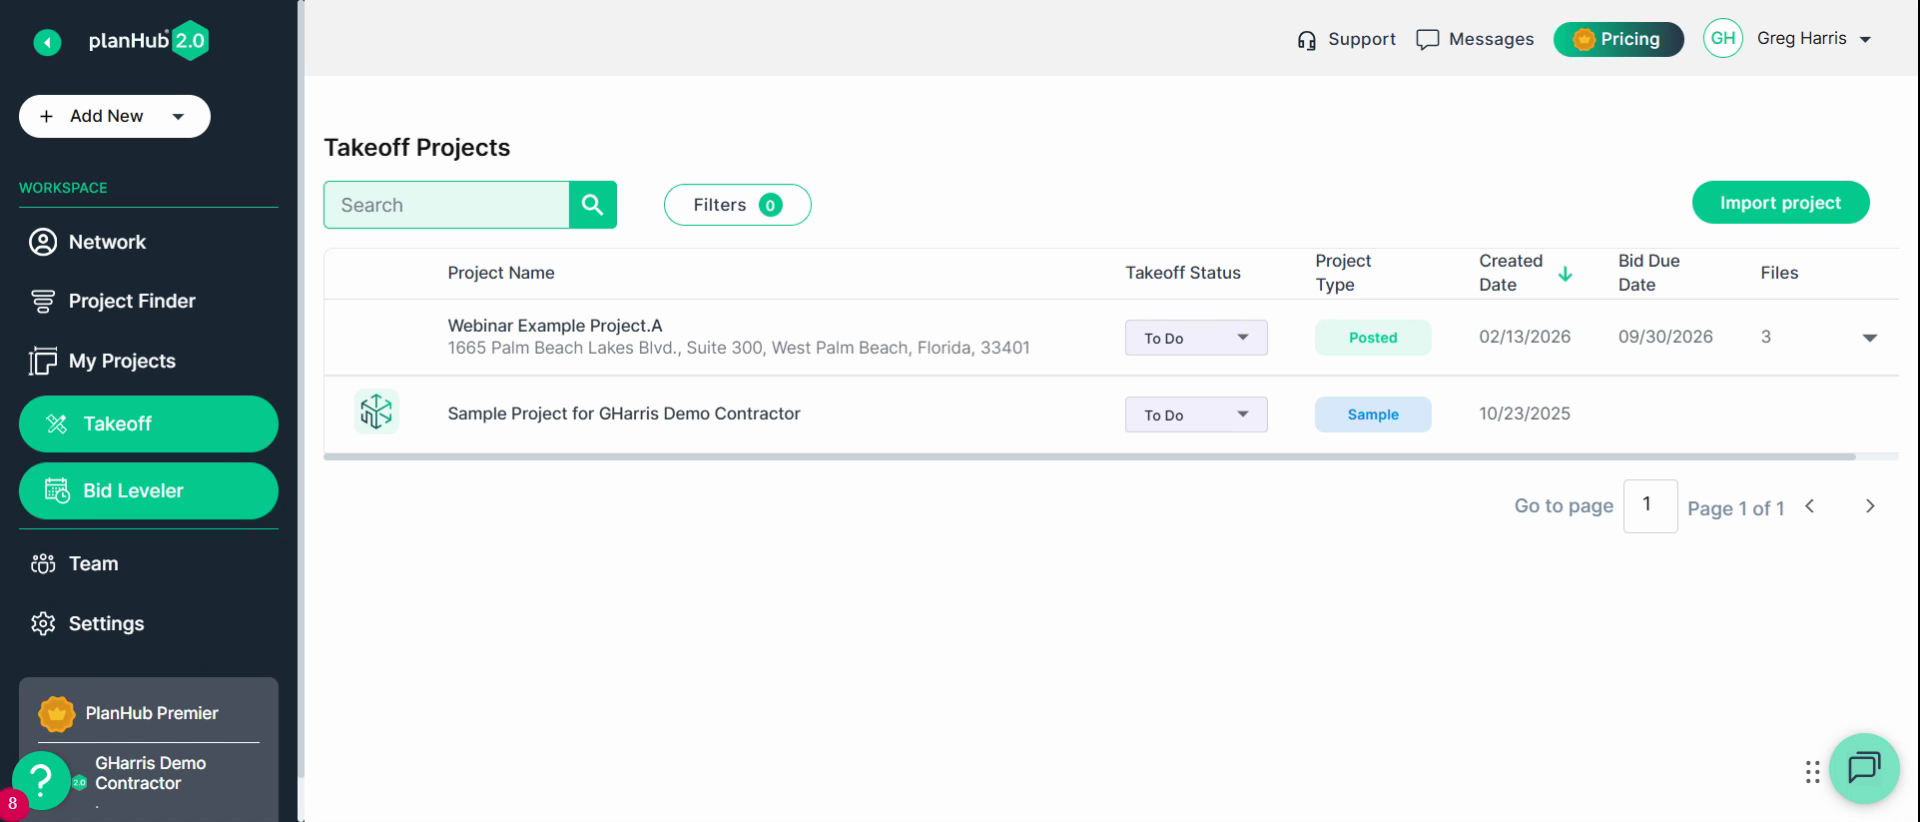Click the Bid Due Date column header
The height and width of the screenshot is (822, 1920).
[1649, 273]
